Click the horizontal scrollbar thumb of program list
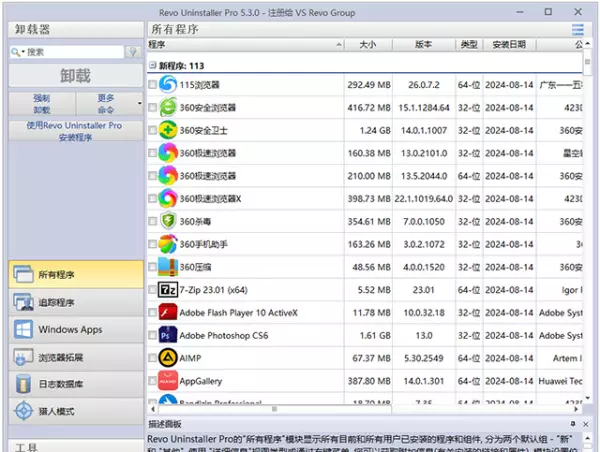The image size is (600, 452). [274, 409]
